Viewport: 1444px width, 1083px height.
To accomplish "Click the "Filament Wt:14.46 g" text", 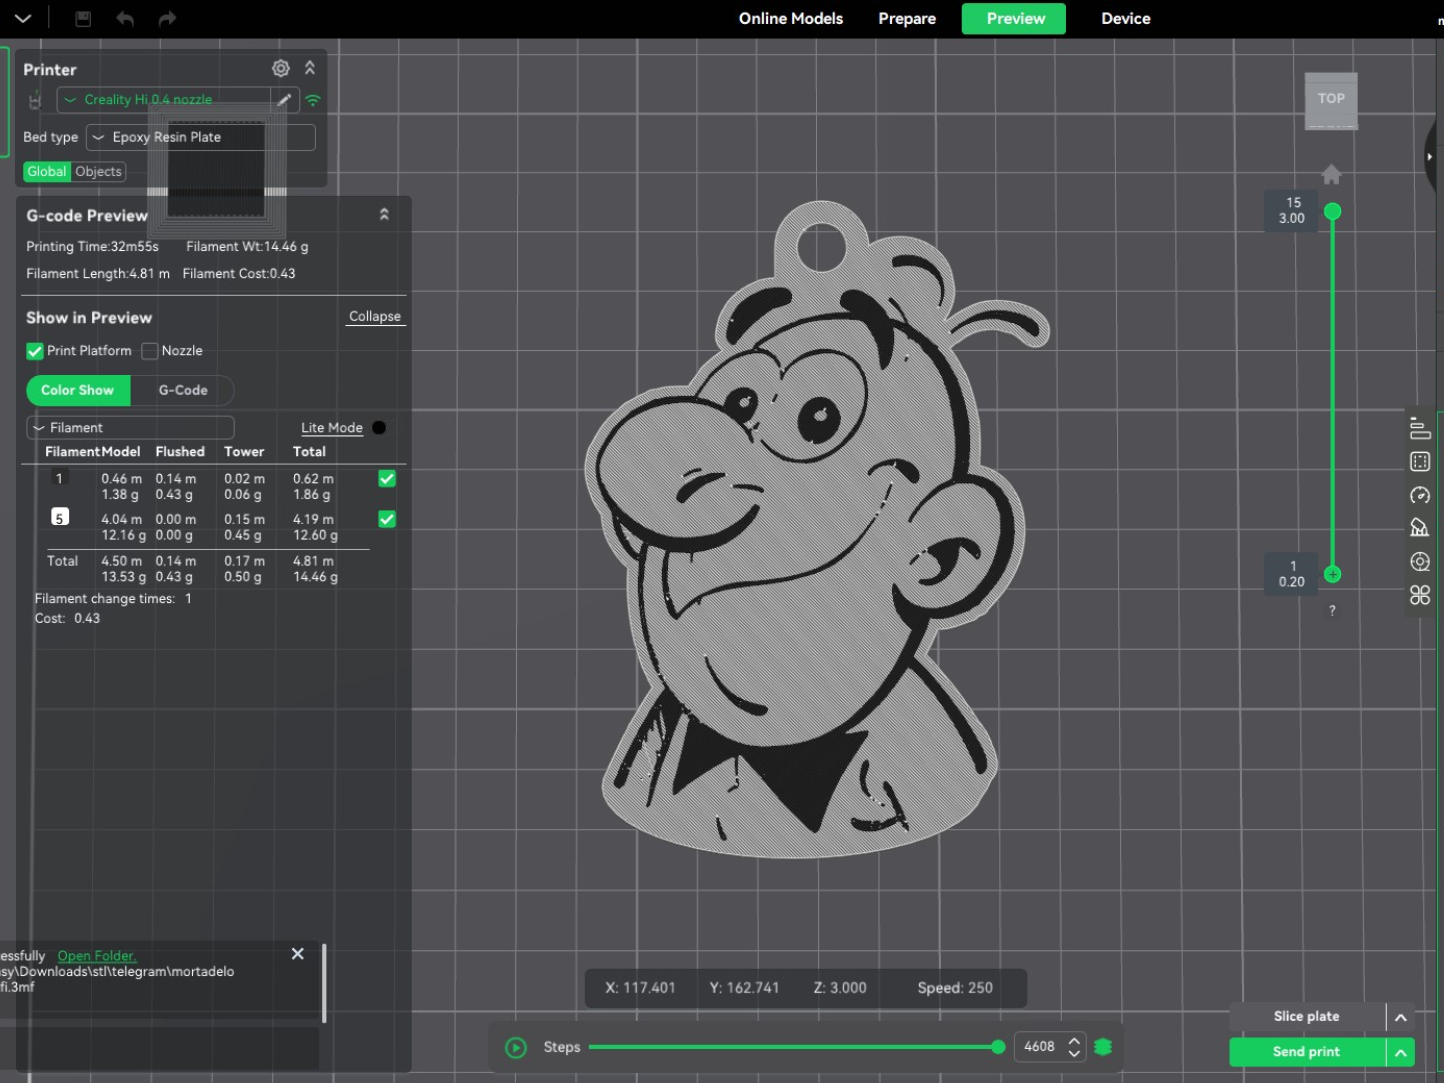I will click(247, 246).
